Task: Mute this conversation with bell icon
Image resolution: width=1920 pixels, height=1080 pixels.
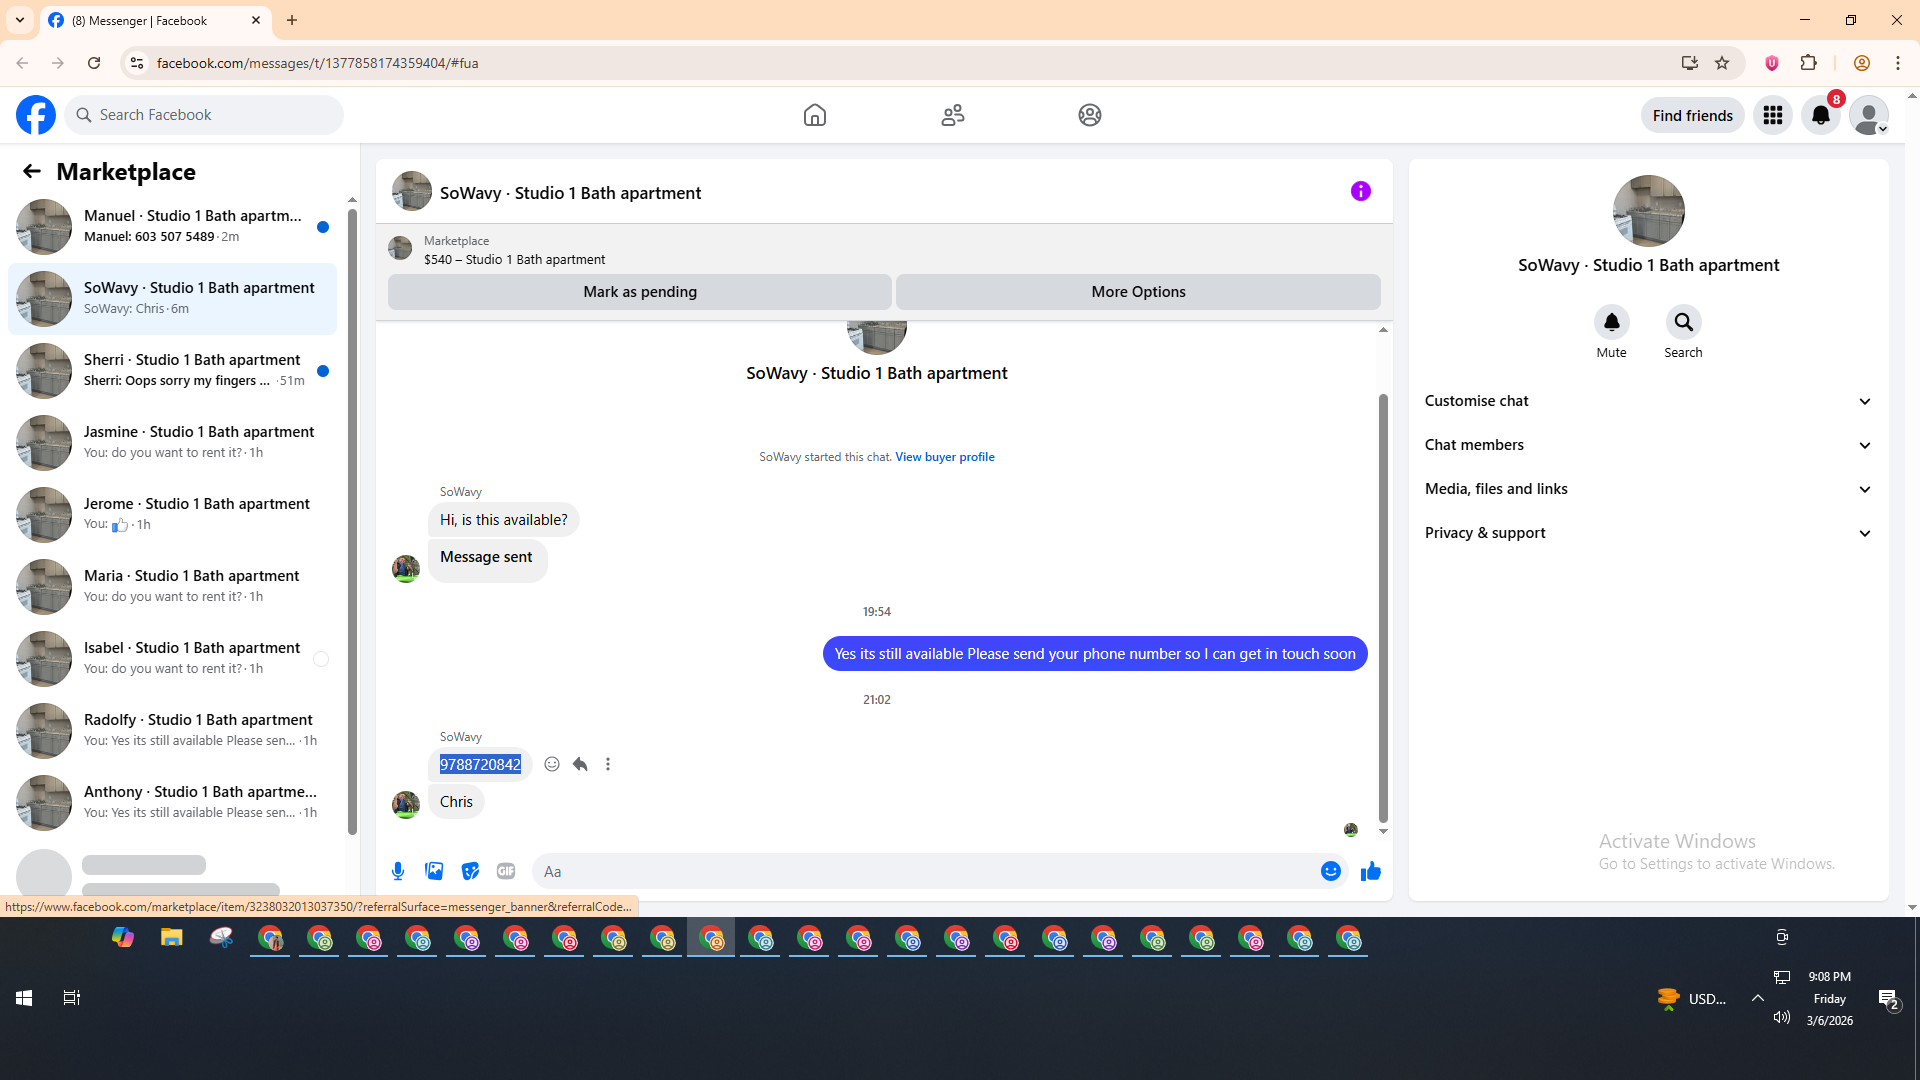Action: (1611, 322)
